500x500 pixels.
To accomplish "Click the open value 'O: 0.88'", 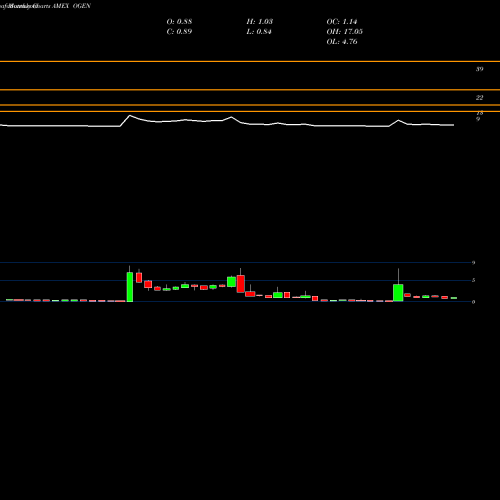I will 179,21.
